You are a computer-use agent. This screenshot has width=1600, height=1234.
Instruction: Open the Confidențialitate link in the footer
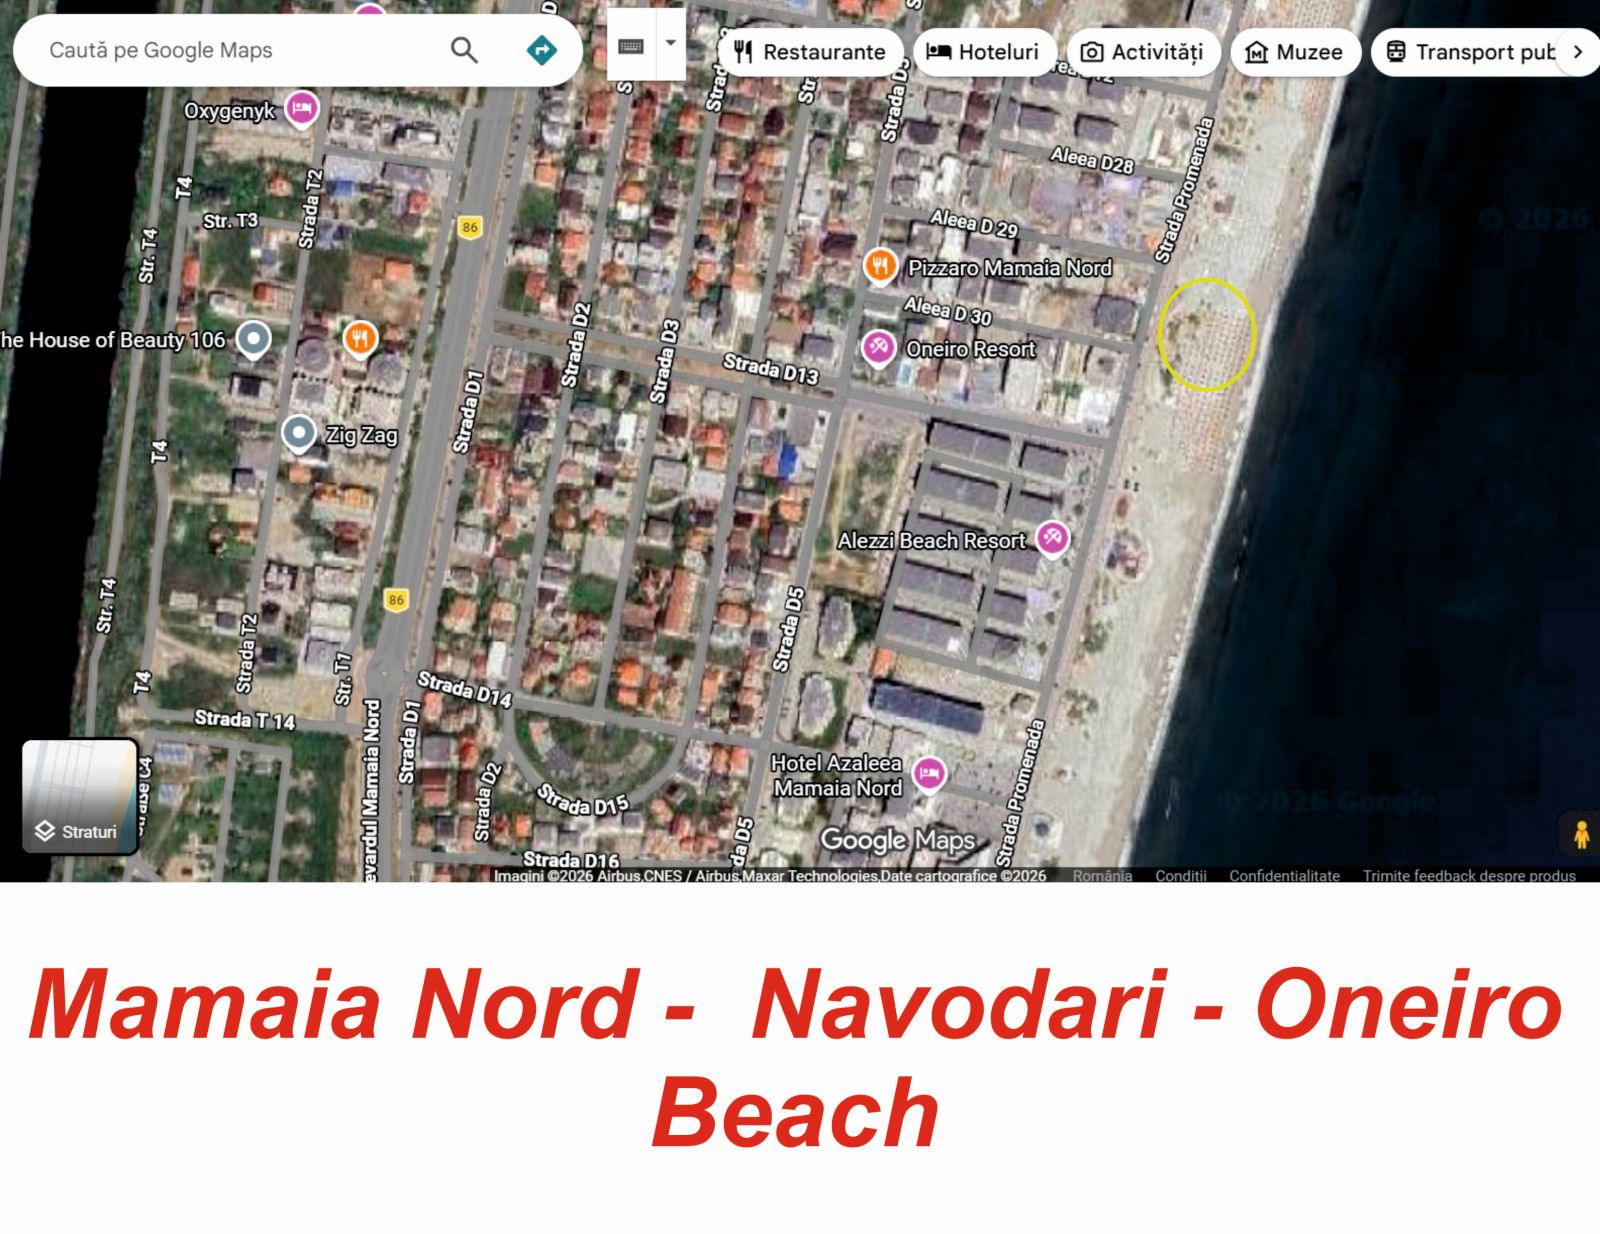point(1284,875)
